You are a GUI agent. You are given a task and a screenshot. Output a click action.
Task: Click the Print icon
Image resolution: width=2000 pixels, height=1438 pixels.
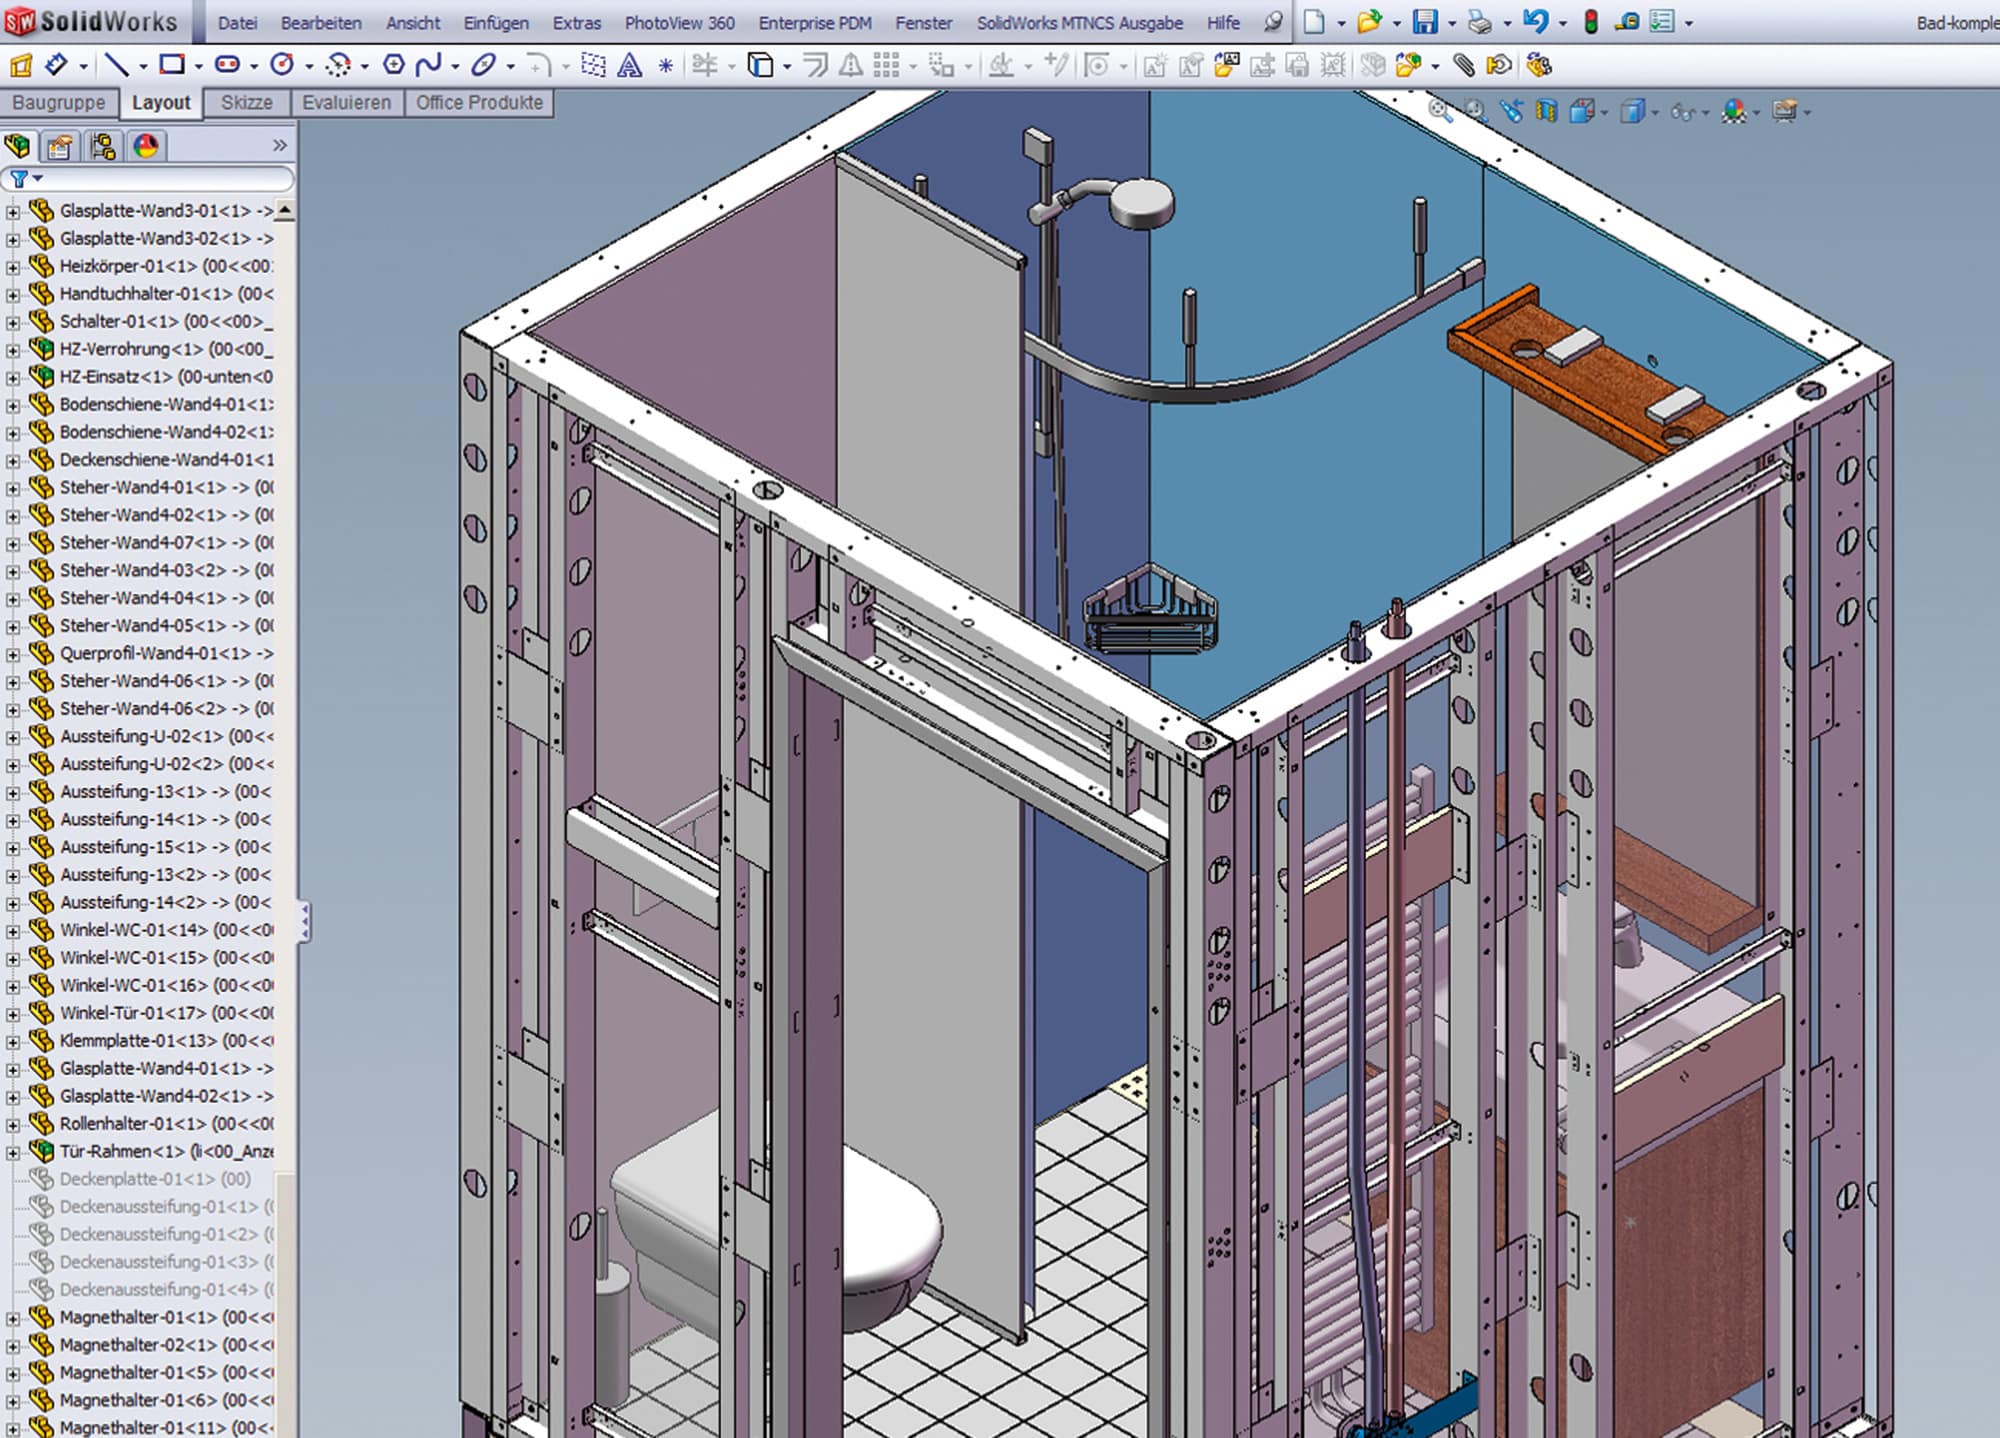(1480, 21)
